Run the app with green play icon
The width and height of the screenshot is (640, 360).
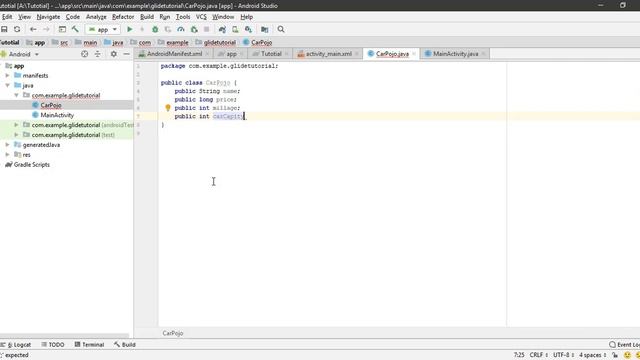click(x=129, y=29)
